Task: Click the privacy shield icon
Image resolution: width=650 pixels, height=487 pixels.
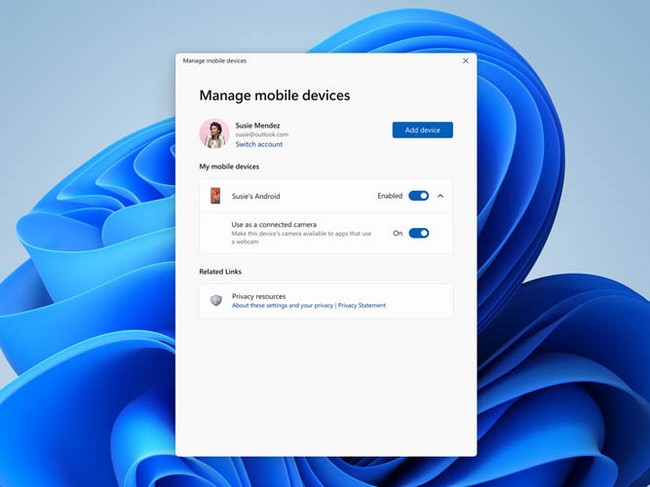Action: 216,300
